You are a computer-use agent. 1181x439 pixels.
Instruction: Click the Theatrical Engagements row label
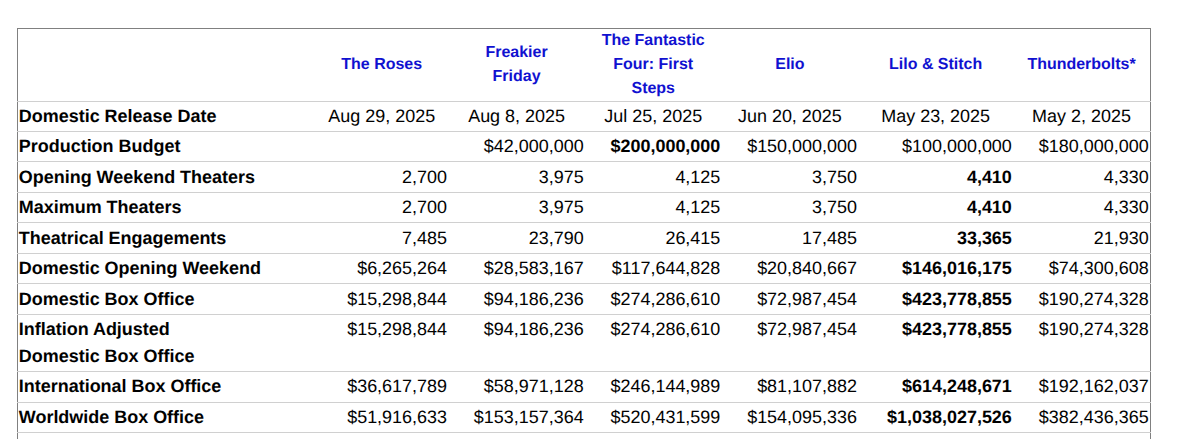coord(122,238)
